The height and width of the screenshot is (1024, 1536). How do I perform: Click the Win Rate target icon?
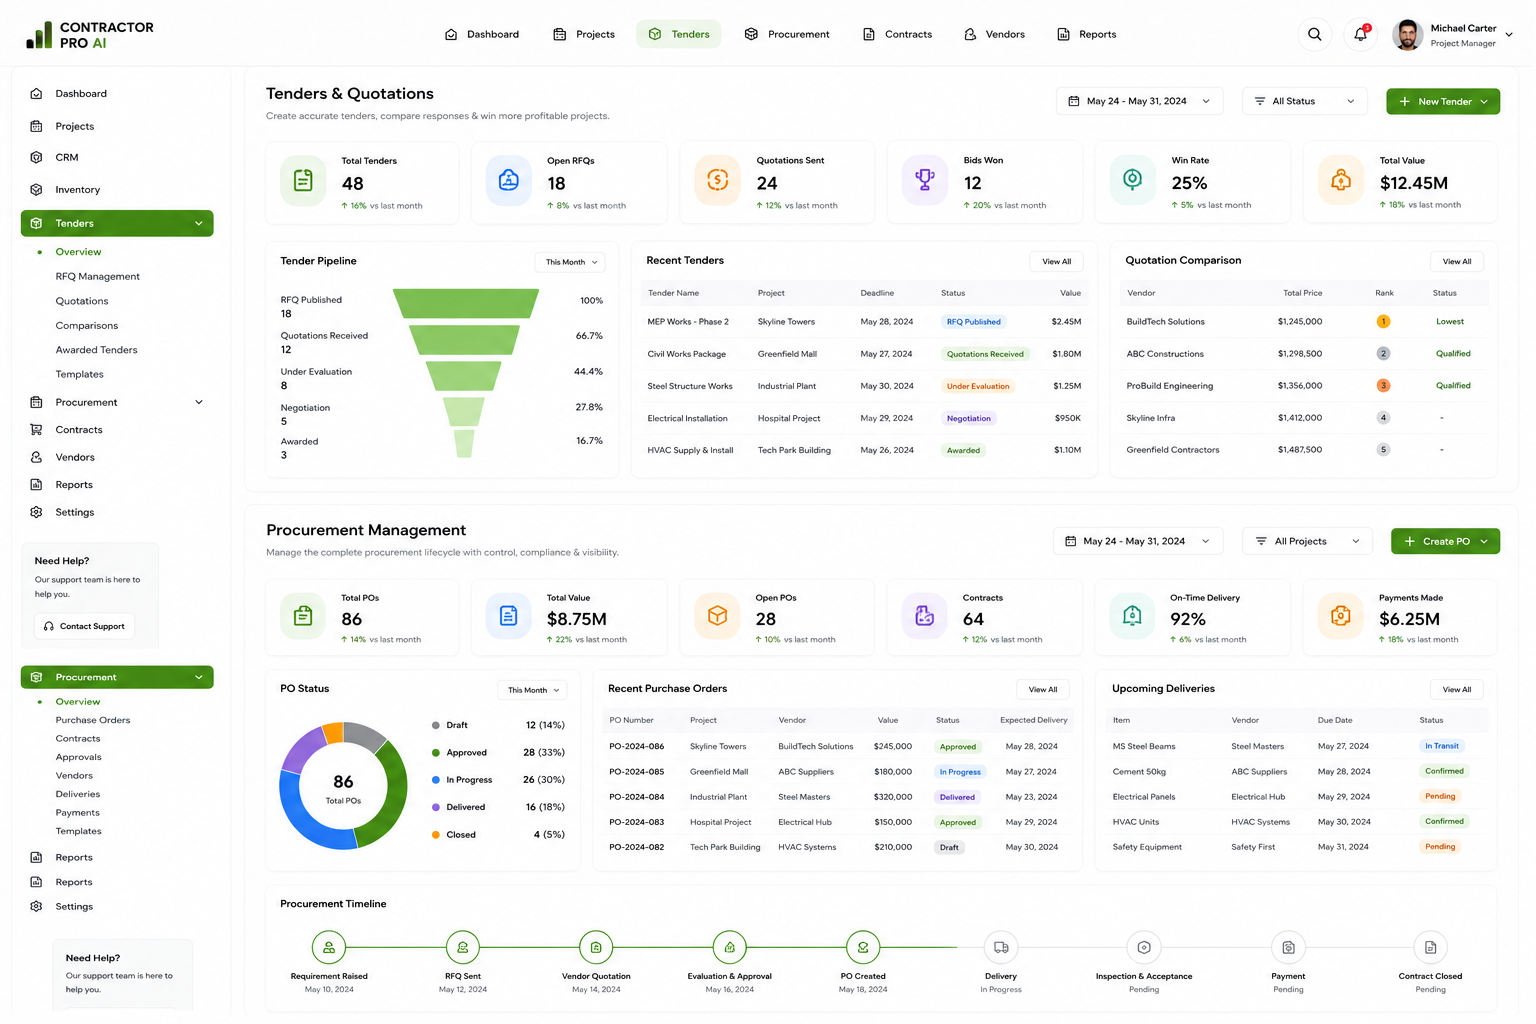[1132, 180]
